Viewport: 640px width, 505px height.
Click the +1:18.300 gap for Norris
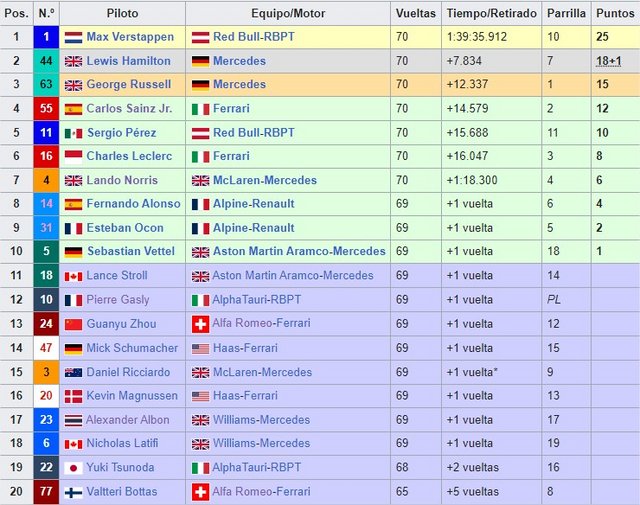tap(472, 180)
